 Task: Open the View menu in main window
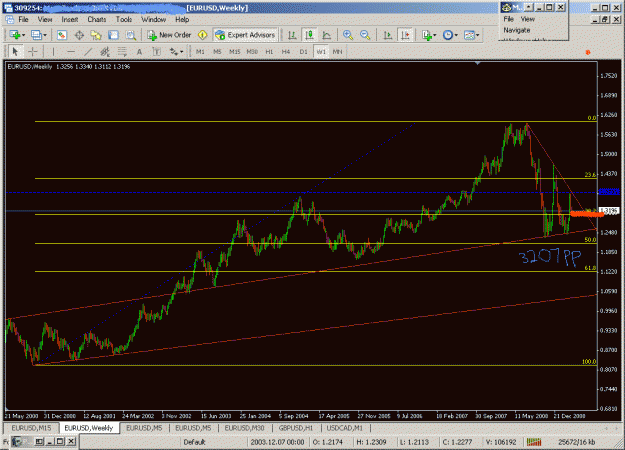[x=45, y=20]
